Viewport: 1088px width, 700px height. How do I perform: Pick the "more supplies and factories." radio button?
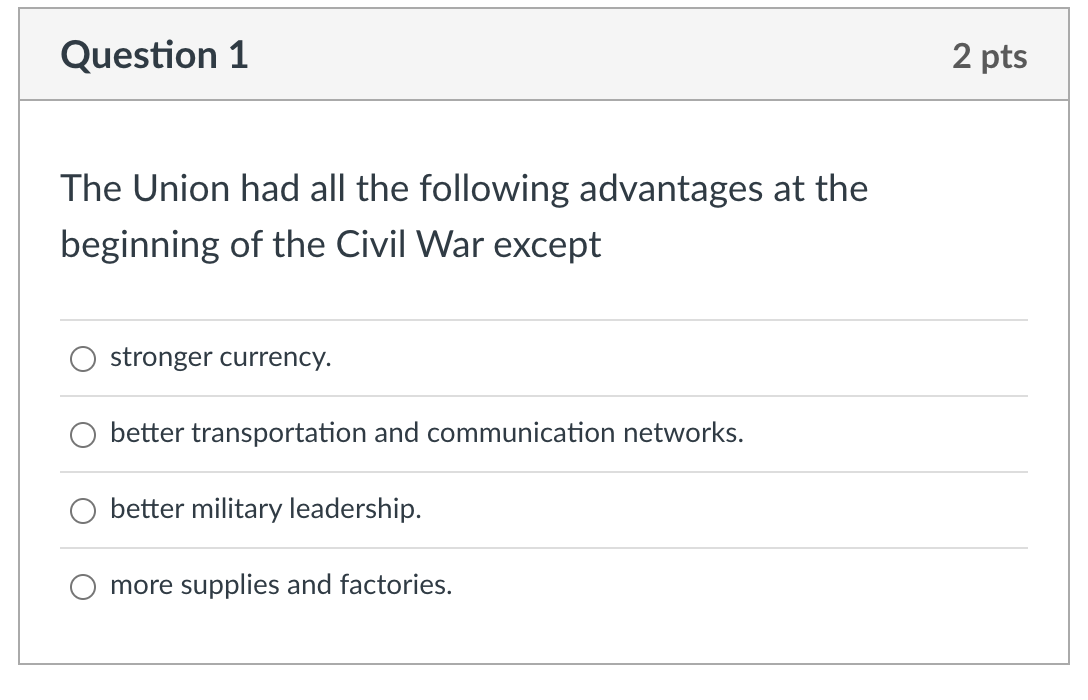pyautogui.click(x=83, y=587)
